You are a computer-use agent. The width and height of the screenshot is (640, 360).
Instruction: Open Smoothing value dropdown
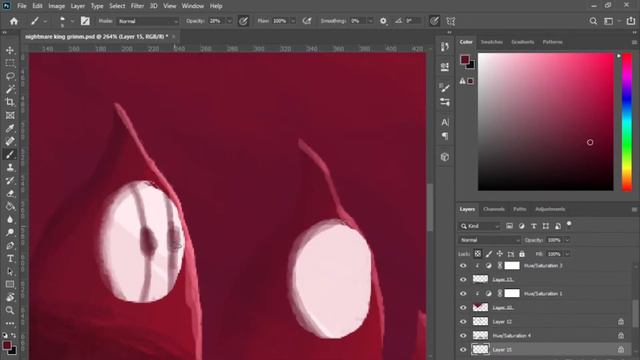pos(370,21)
